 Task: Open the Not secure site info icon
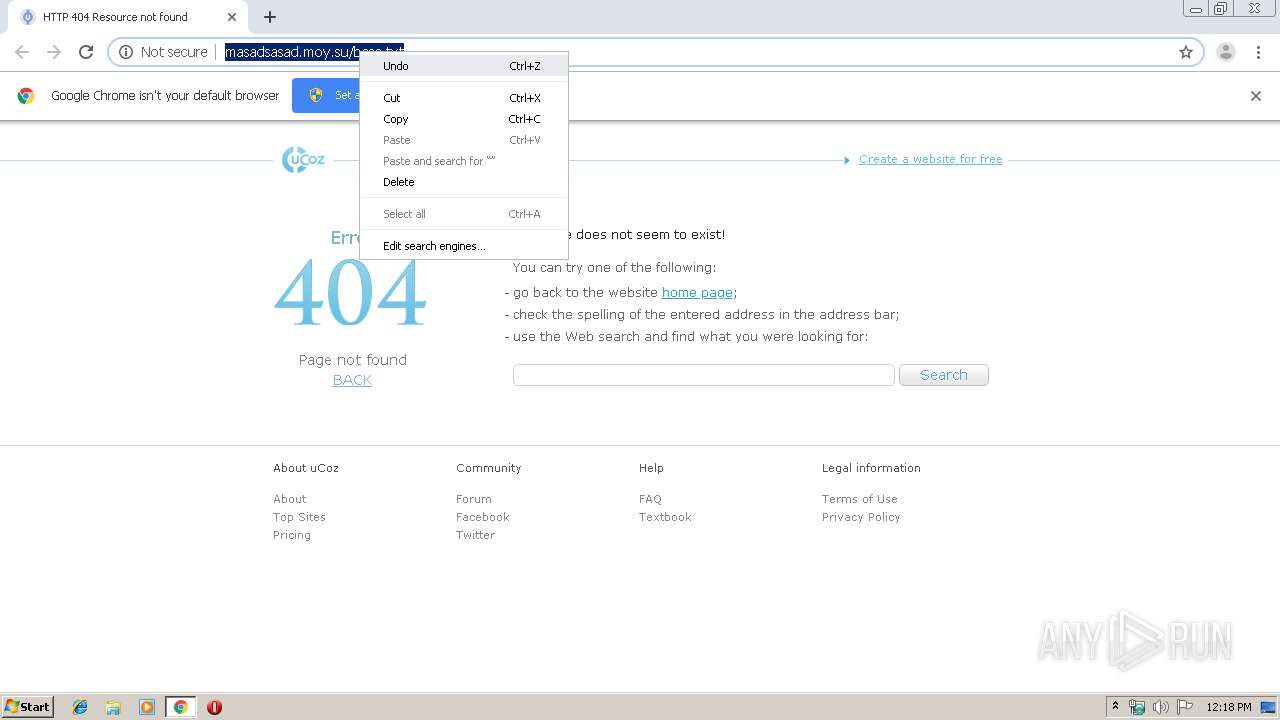point(126,52)
